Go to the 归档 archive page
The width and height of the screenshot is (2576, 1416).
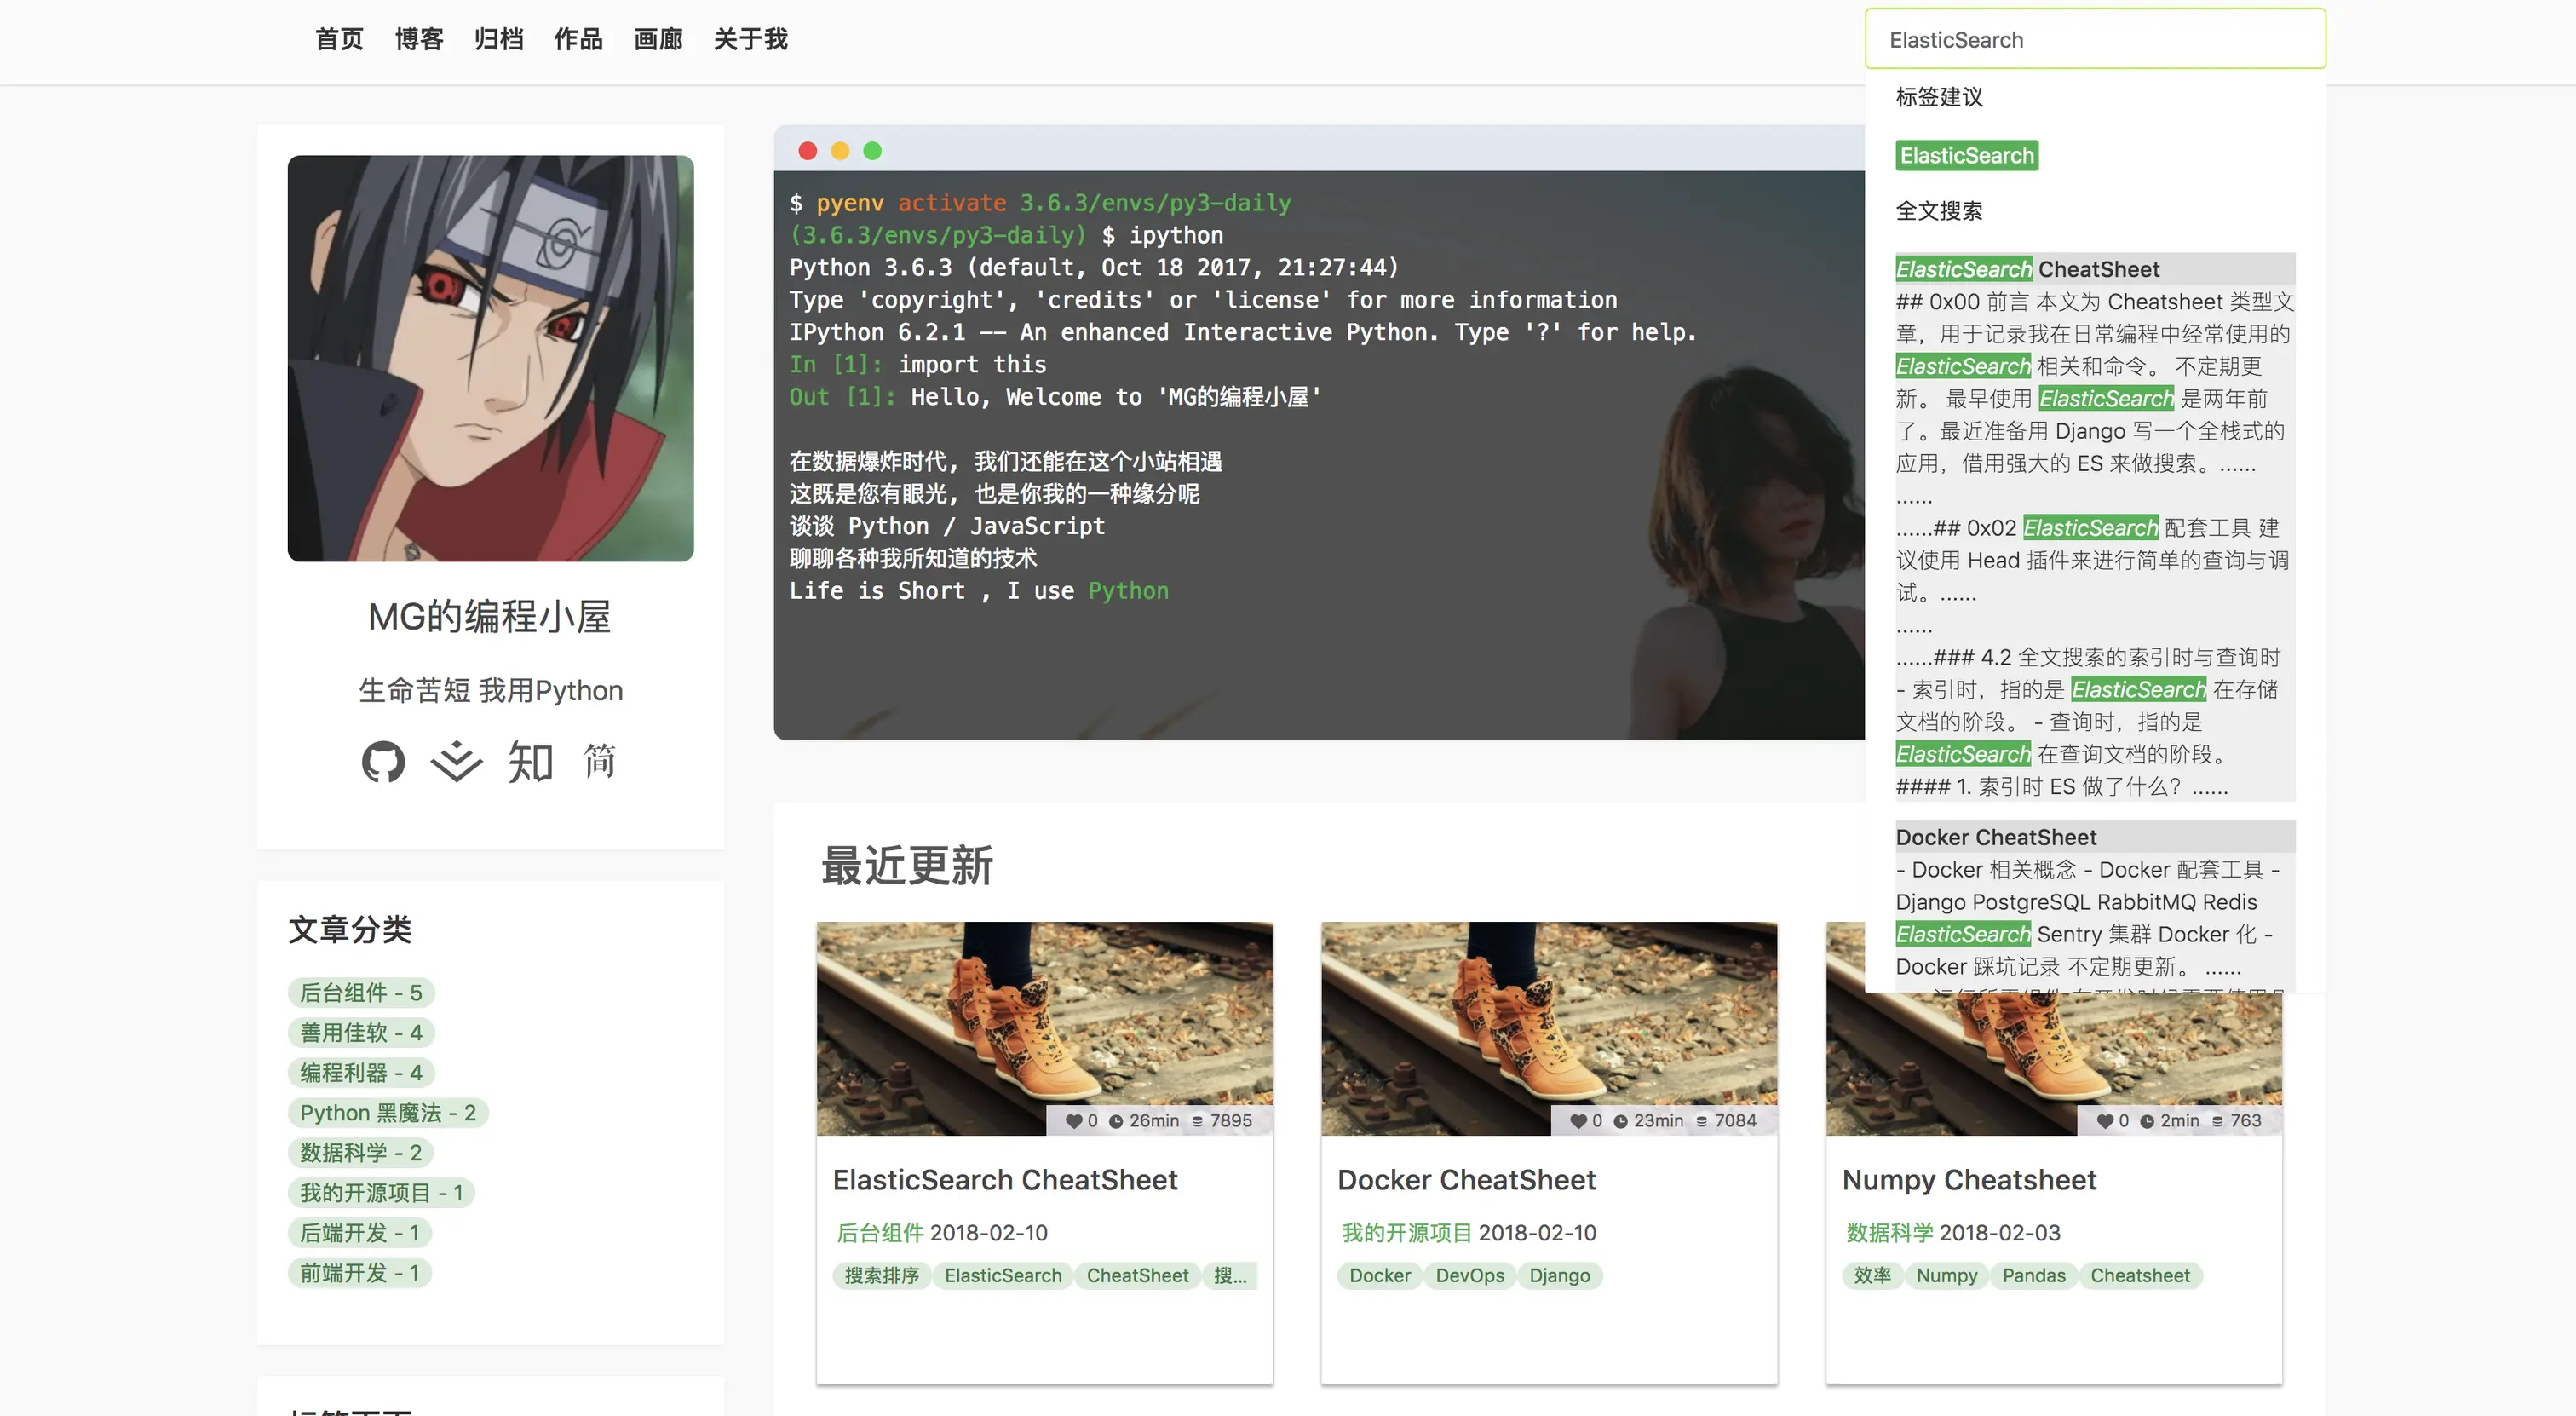point(498,39)
